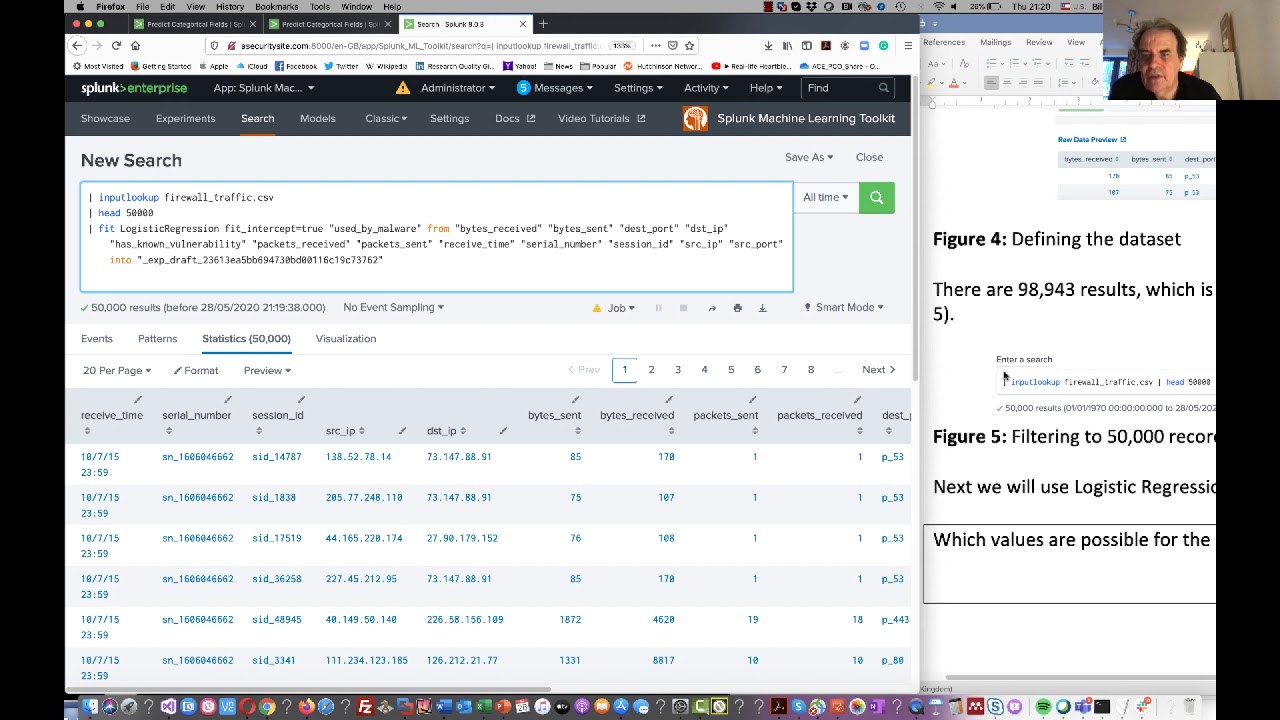
Task: Open the Models navigation item
Action: pyautogui.click(x=317, y=118)
